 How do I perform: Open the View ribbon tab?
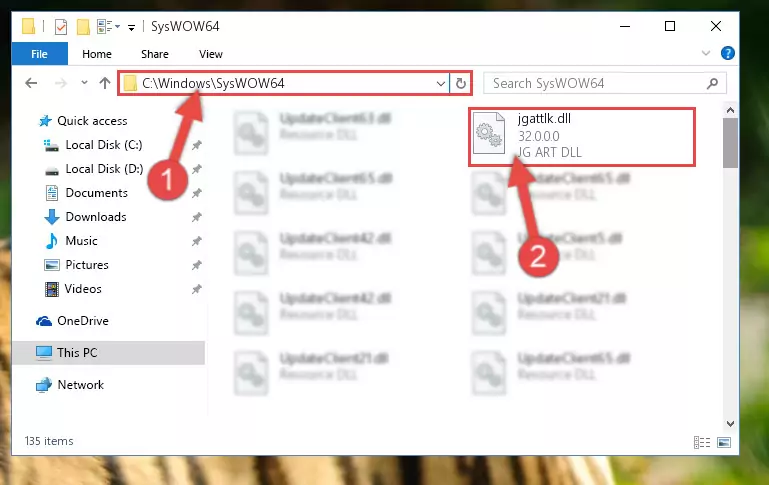tap(210, 54)
